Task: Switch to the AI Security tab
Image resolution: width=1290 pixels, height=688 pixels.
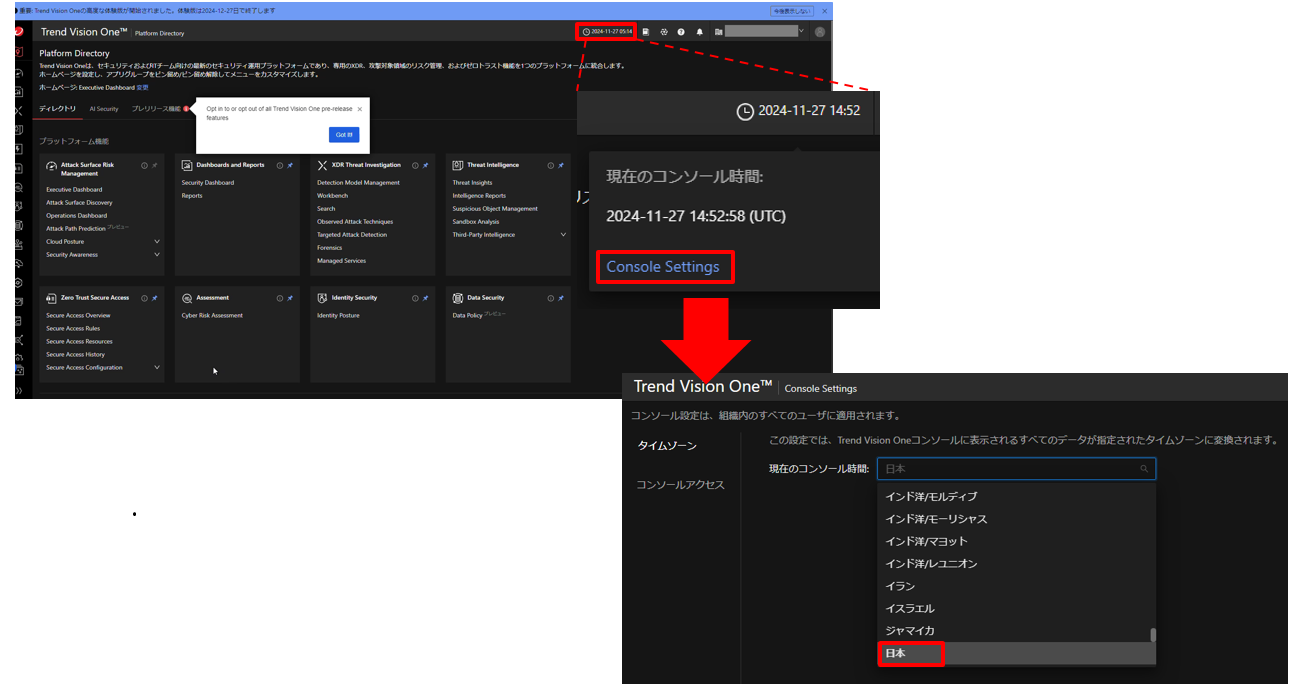Action: click(x=104, y=108)
